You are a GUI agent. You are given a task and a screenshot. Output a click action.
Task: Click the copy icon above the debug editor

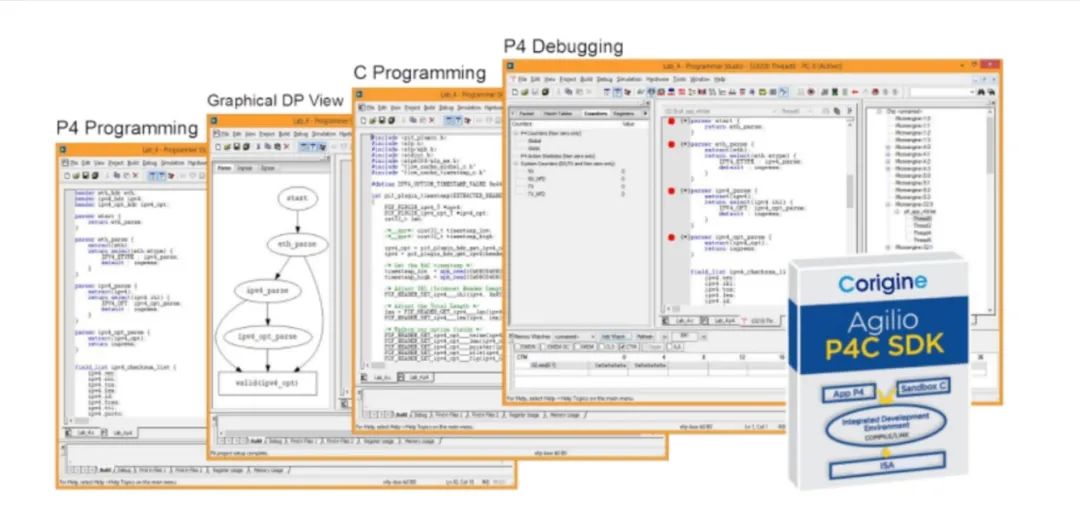(x=837, y=111)
